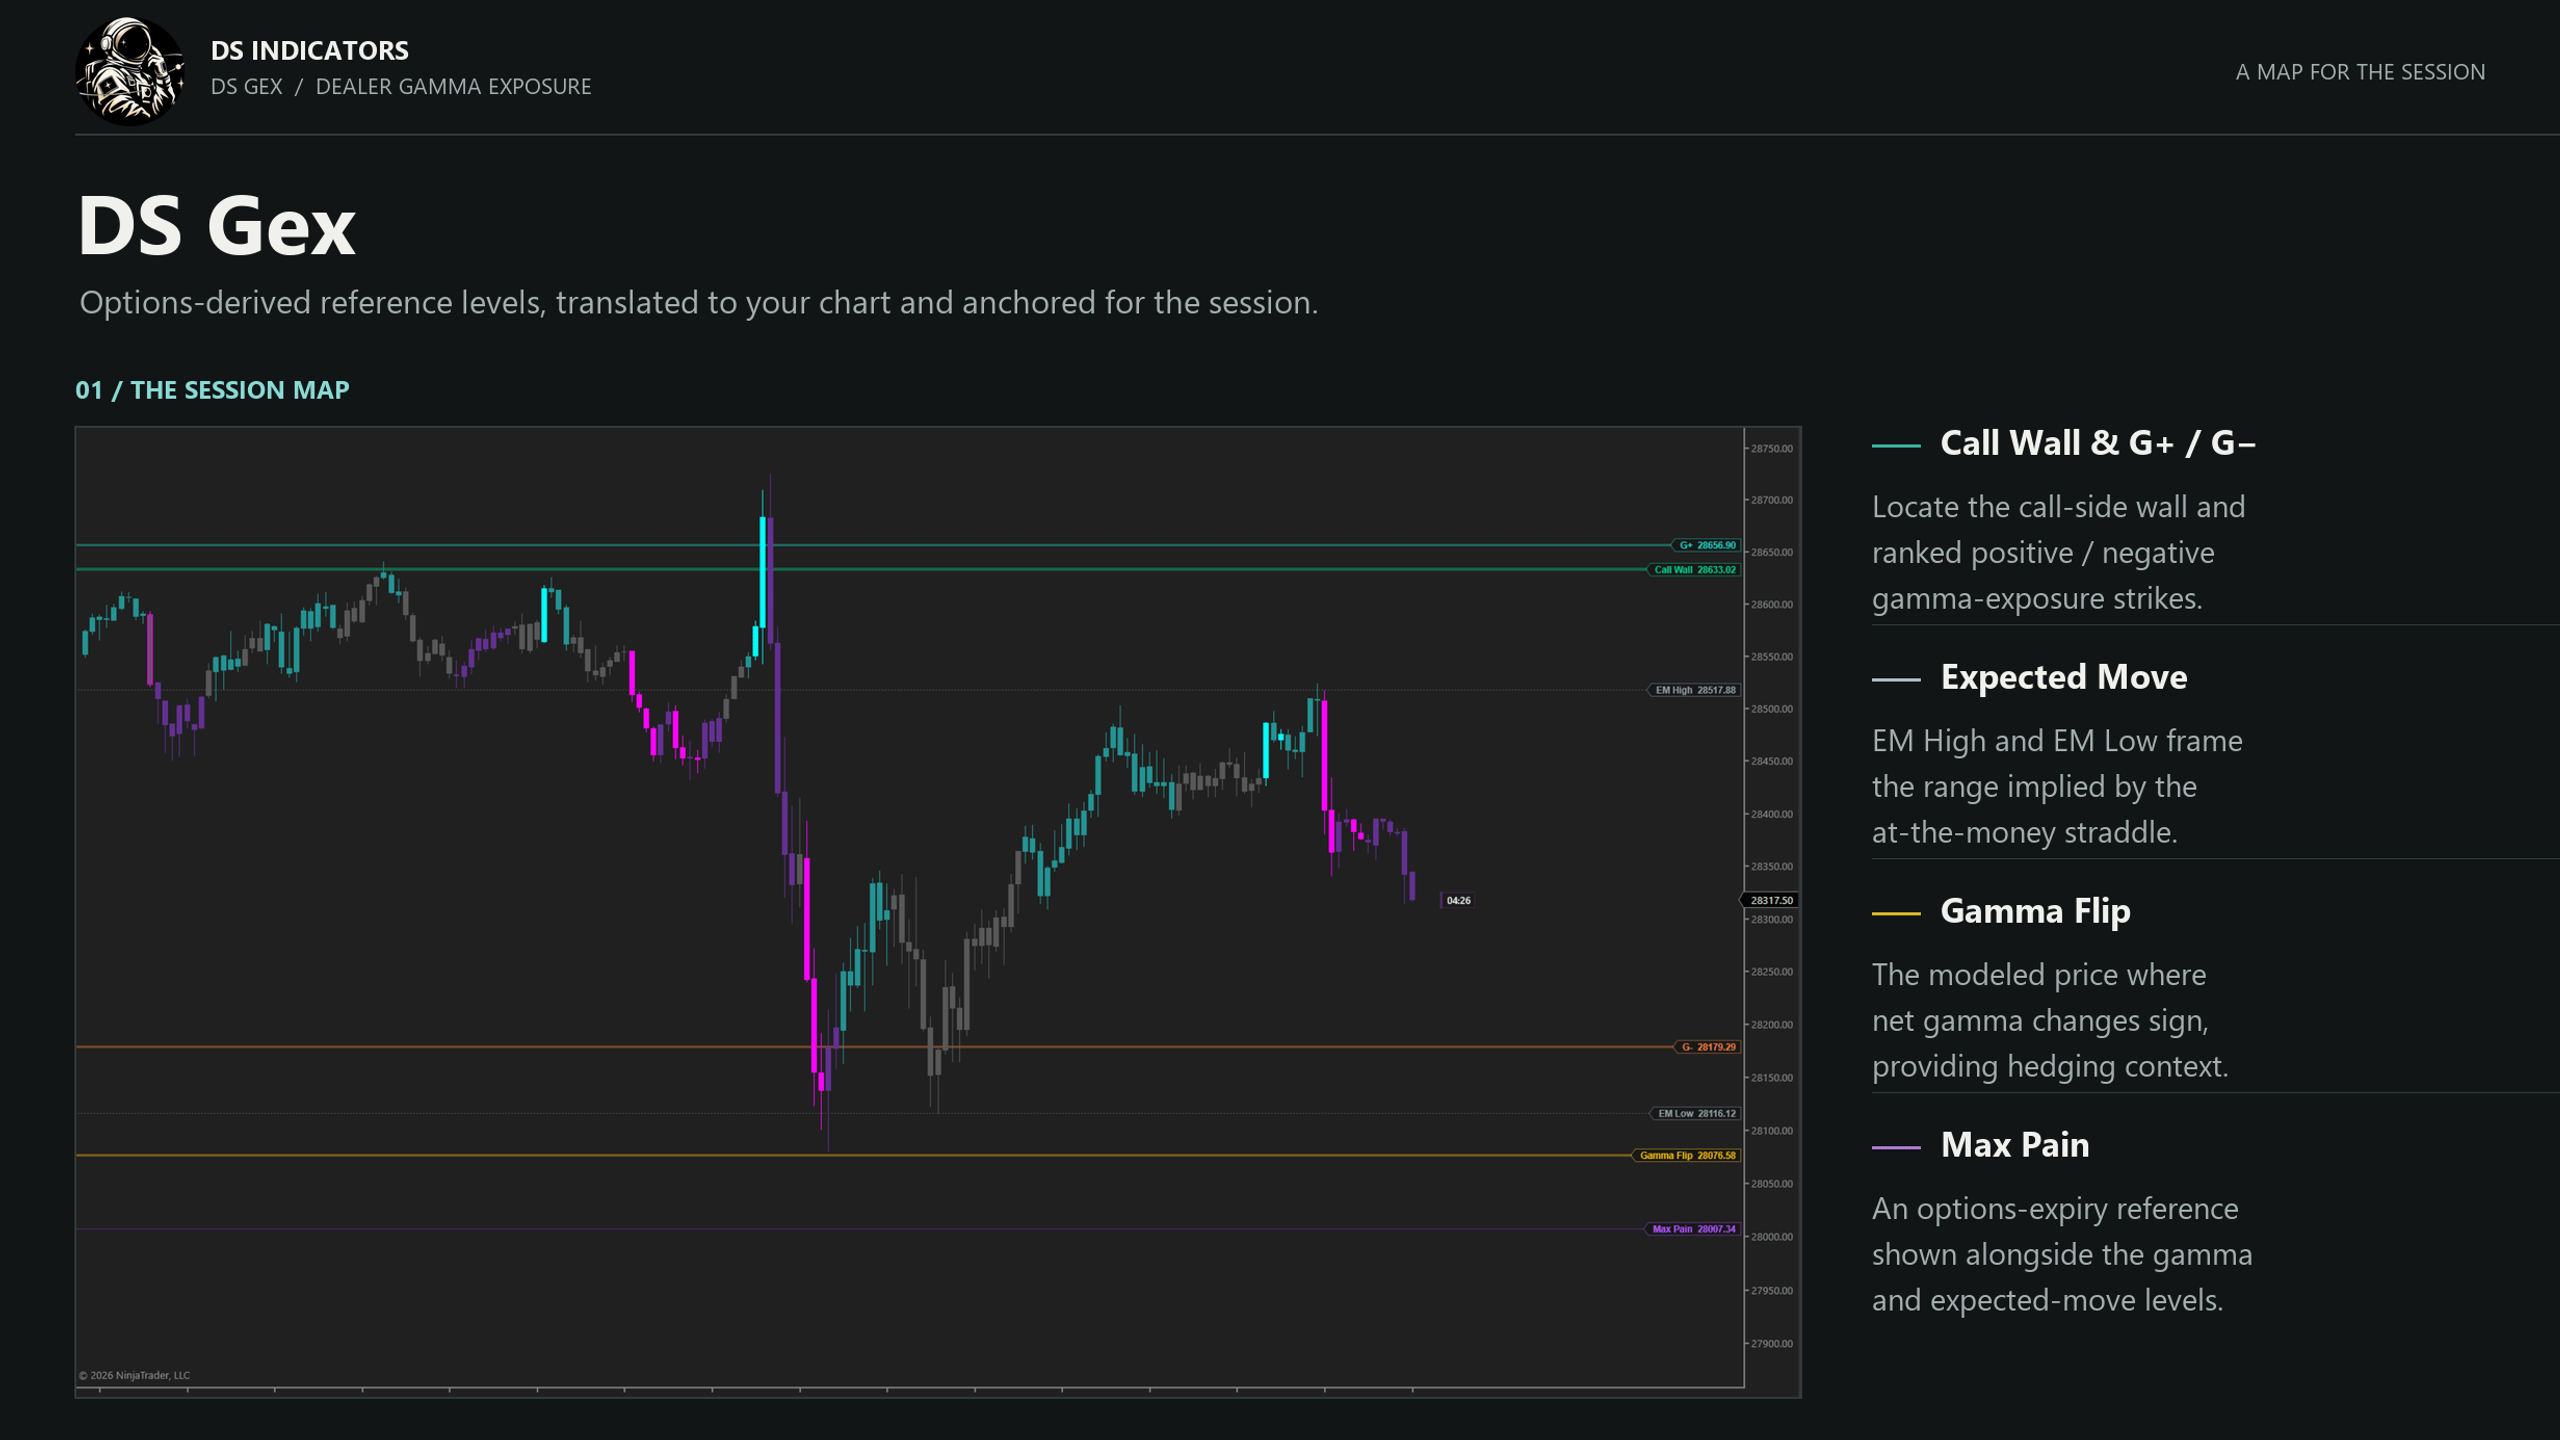The width and height of the screenshot is (2560, 1440).
Task: Click the purple Max Pain legend line
Action: [x=1896, y=1147]
